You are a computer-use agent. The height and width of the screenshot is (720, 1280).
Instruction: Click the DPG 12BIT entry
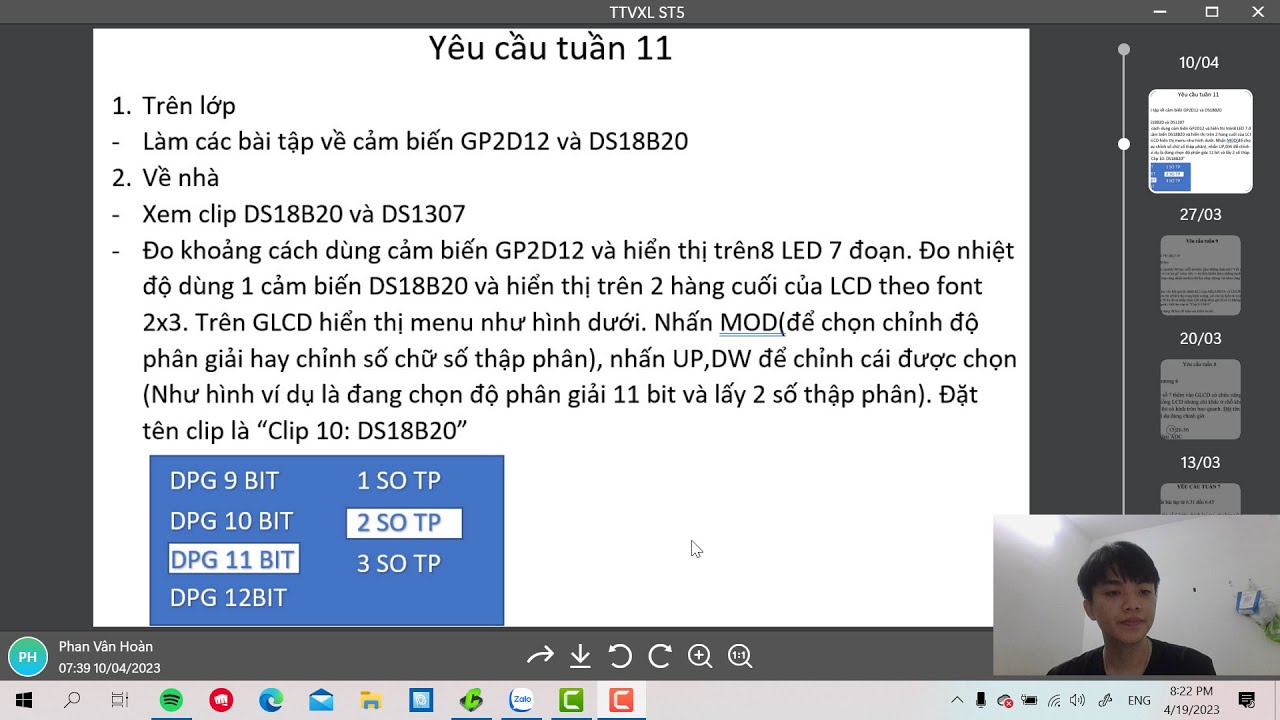tap(228, 598)
